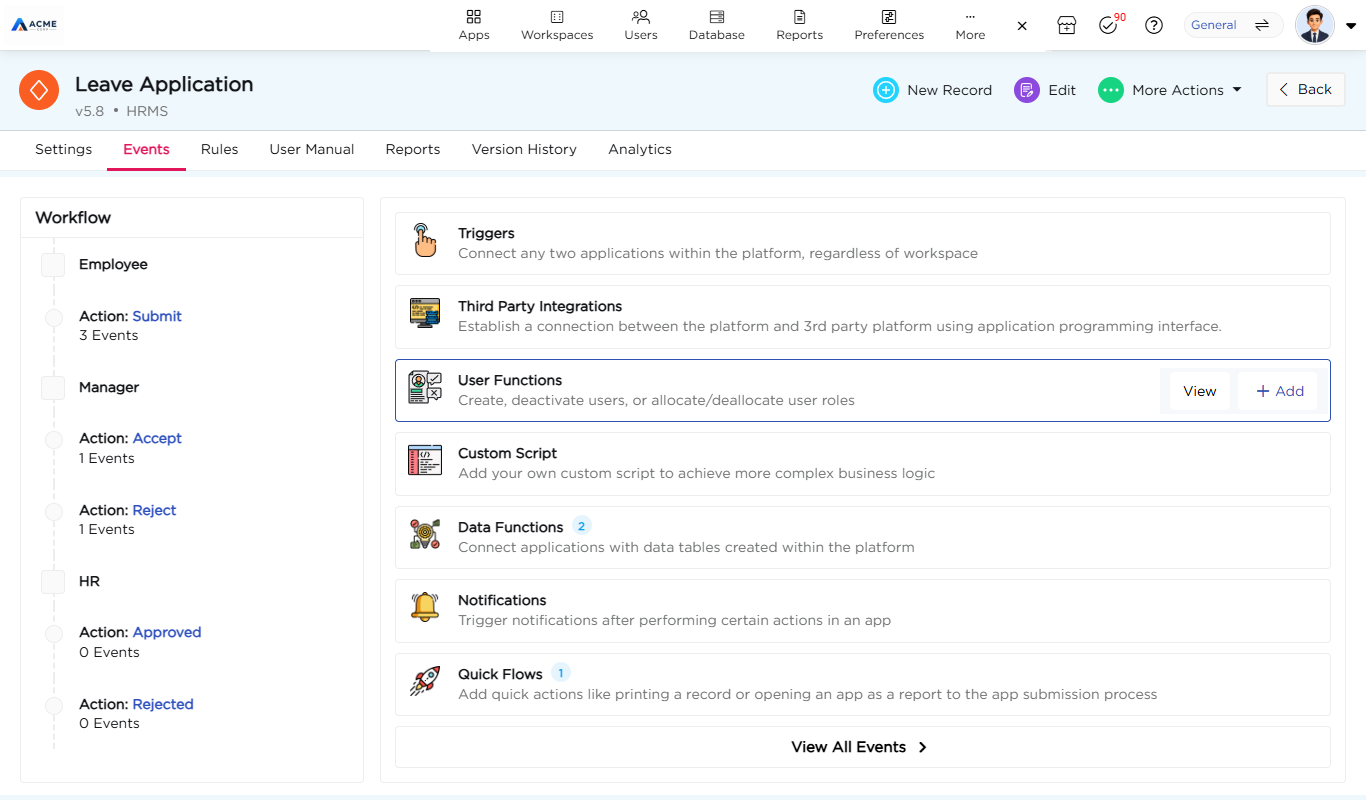This screenshot has height=800, width=1366.
Task: Open the Reject action link
Action: [x=154, y=510]
